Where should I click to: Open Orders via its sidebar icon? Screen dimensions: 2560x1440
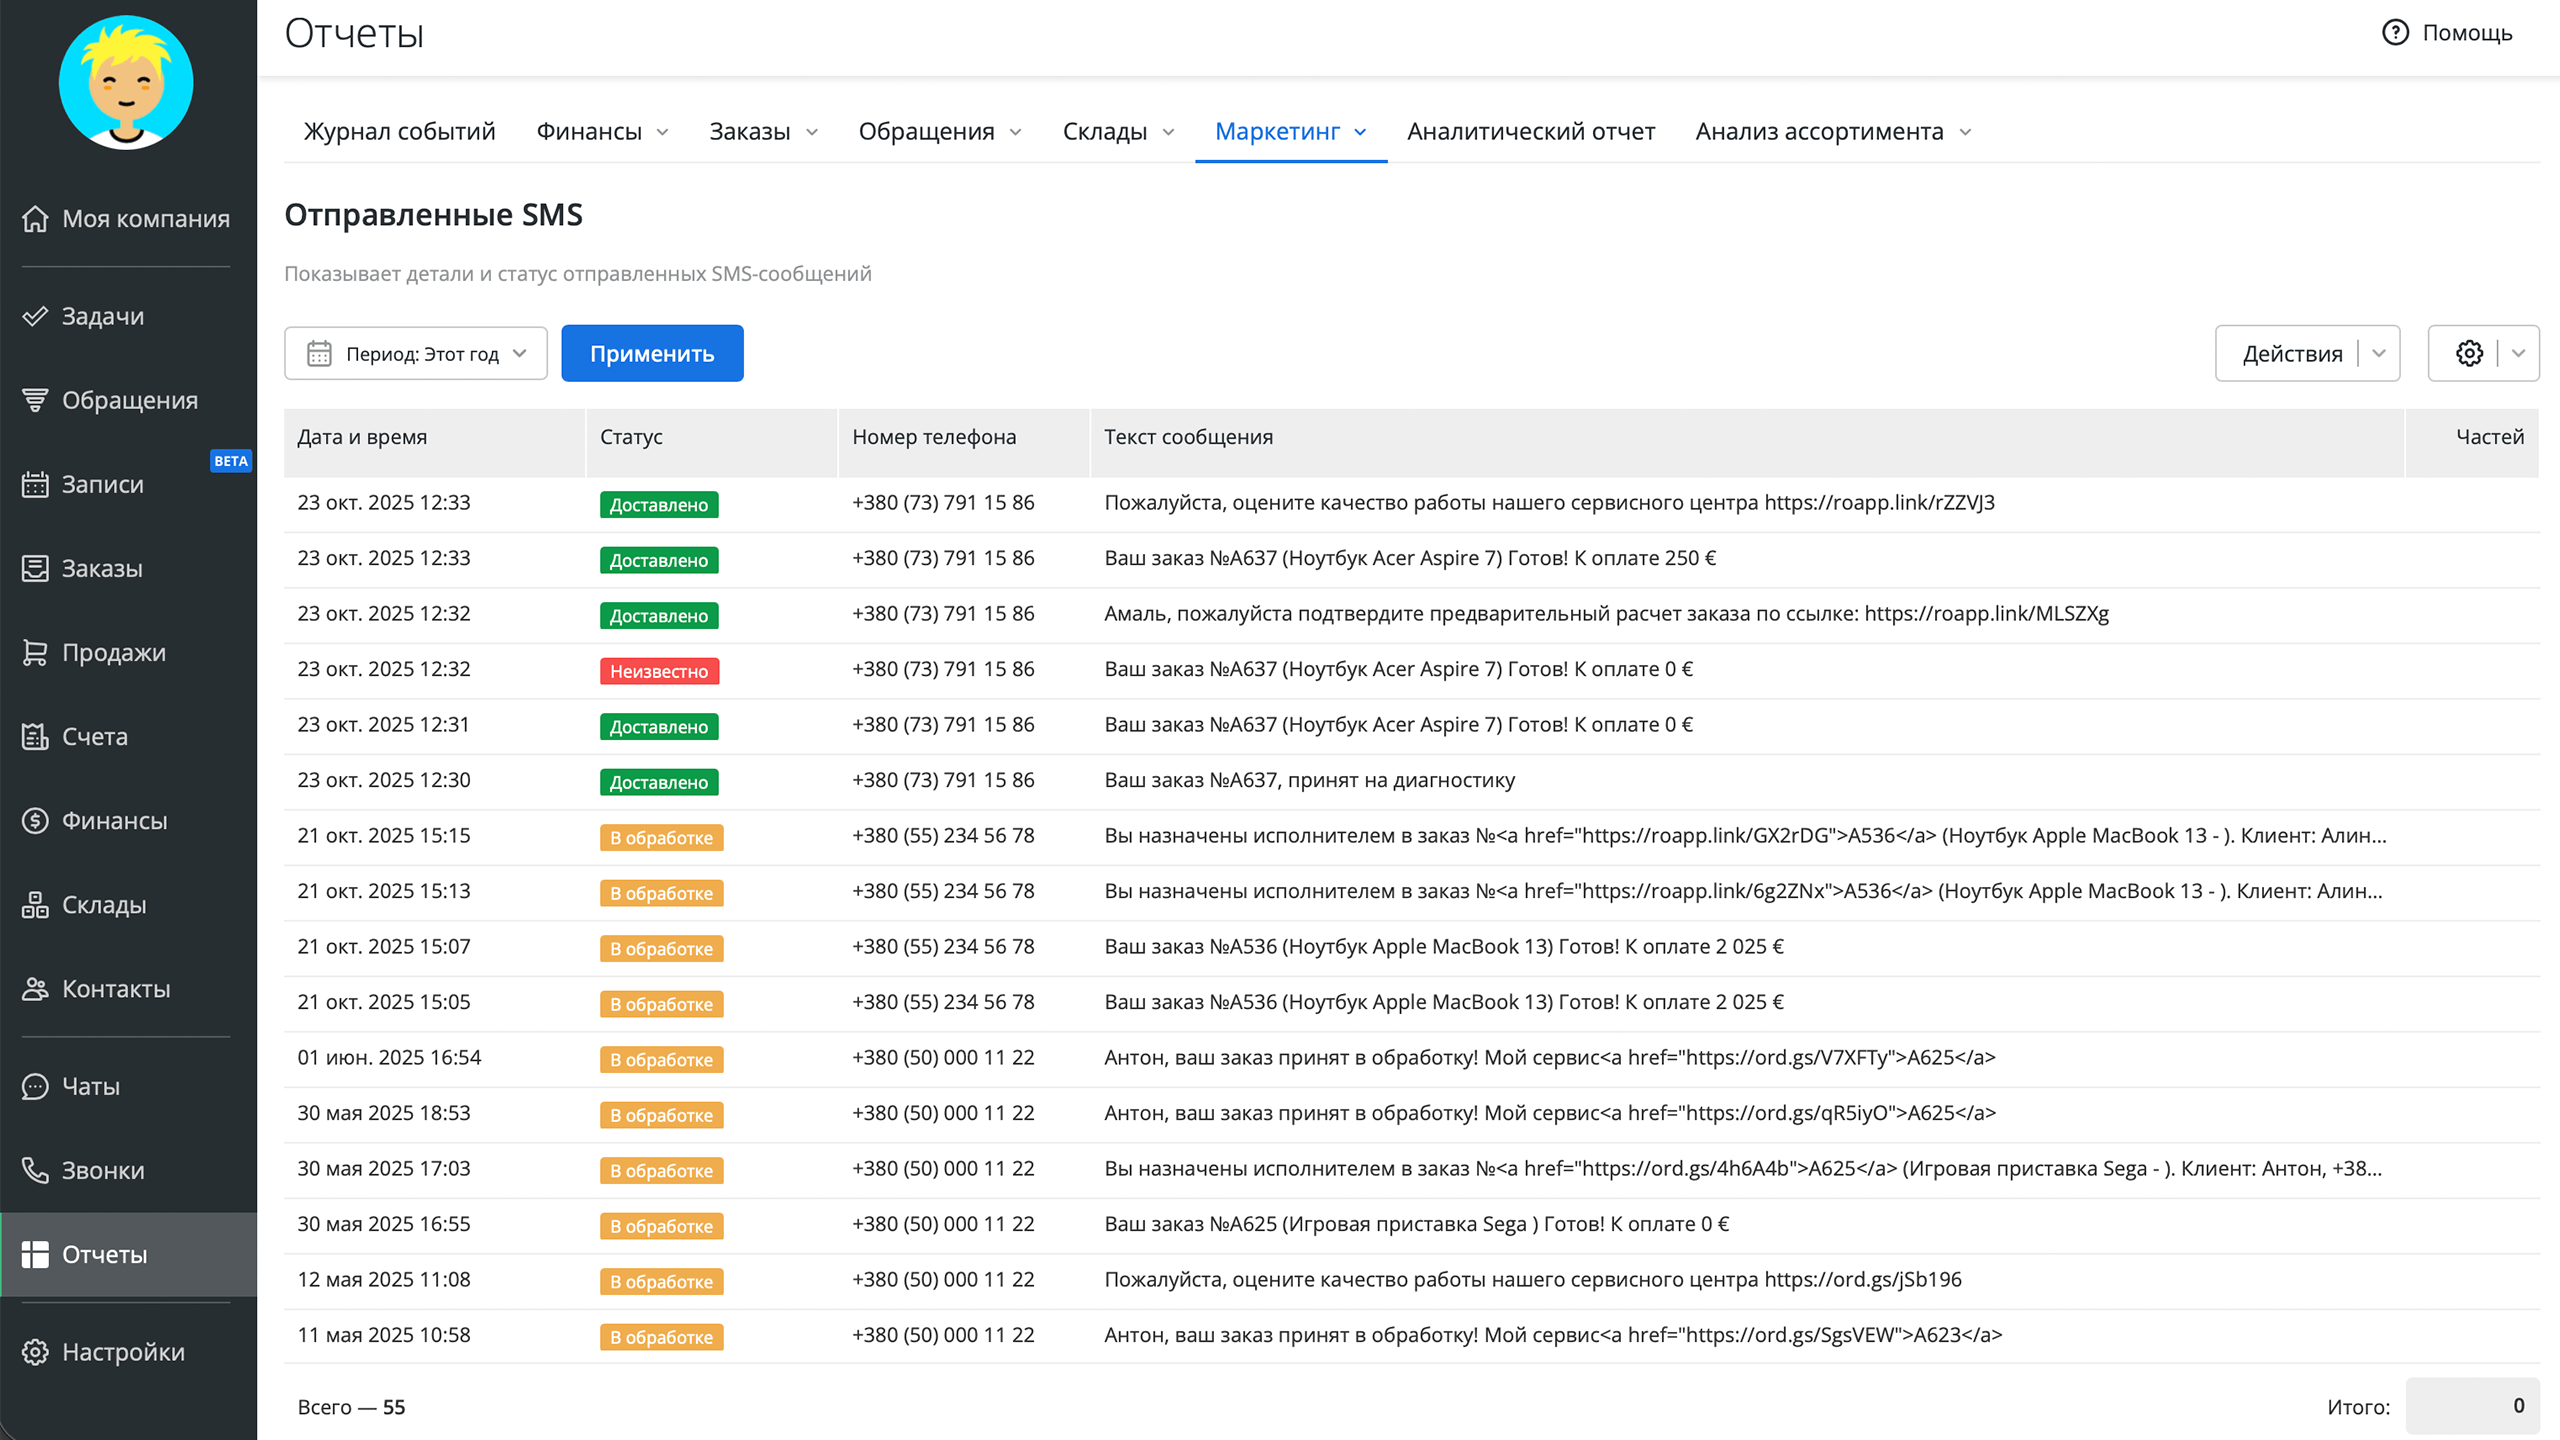(35, 568)
